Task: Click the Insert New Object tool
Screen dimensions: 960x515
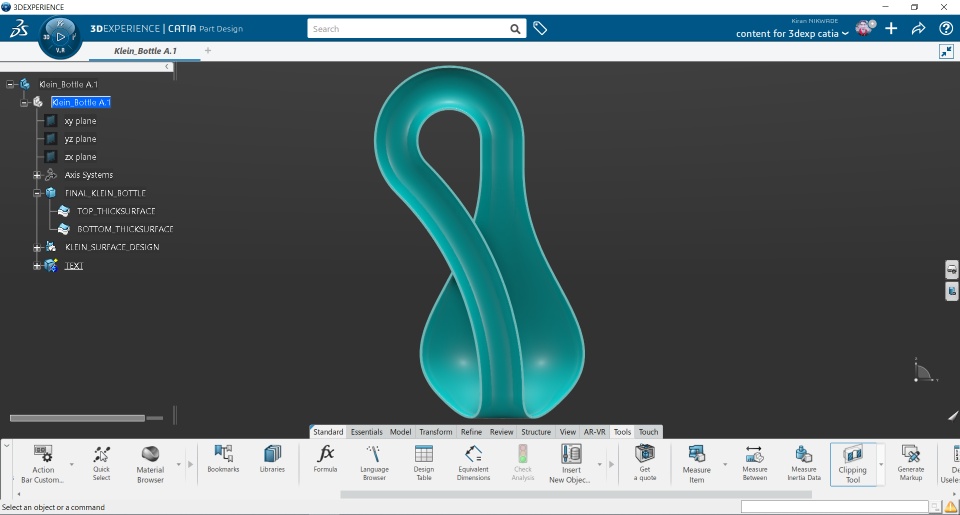Action: tap(570, 464)
